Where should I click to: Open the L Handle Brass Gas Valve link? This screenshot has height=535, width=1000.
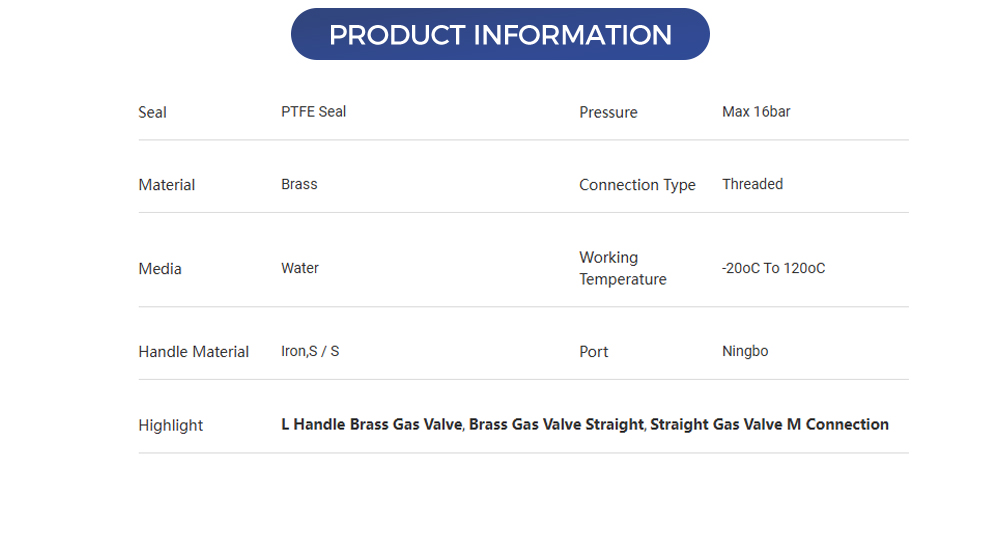click(x=372, y=425)
